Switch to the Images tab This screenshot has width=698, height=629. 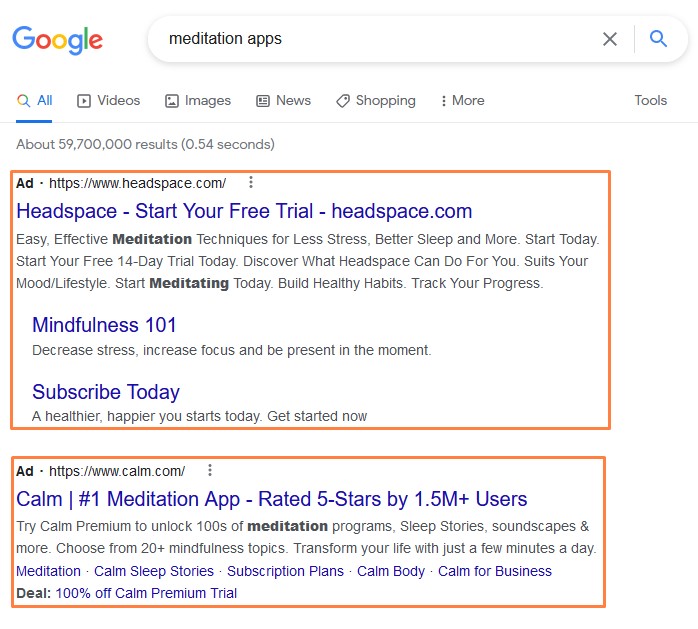coord(198,101)
